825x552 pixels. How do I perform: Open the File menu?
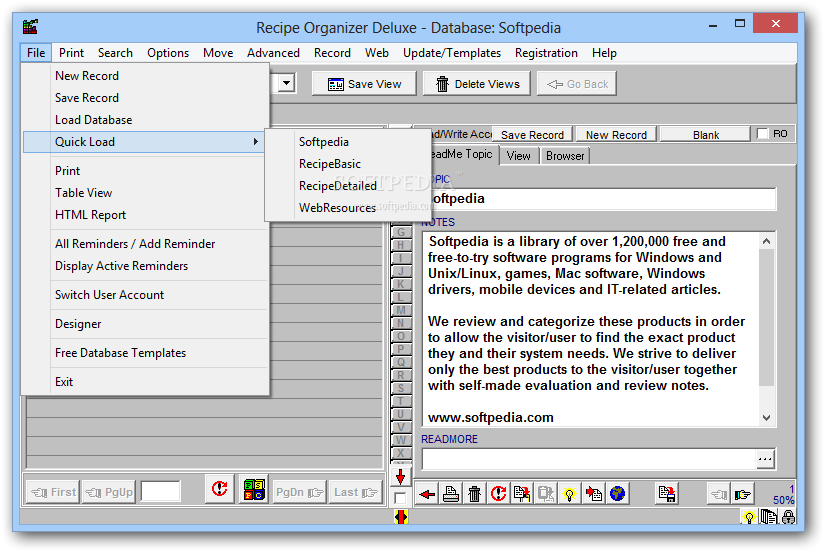coord(36,53)
